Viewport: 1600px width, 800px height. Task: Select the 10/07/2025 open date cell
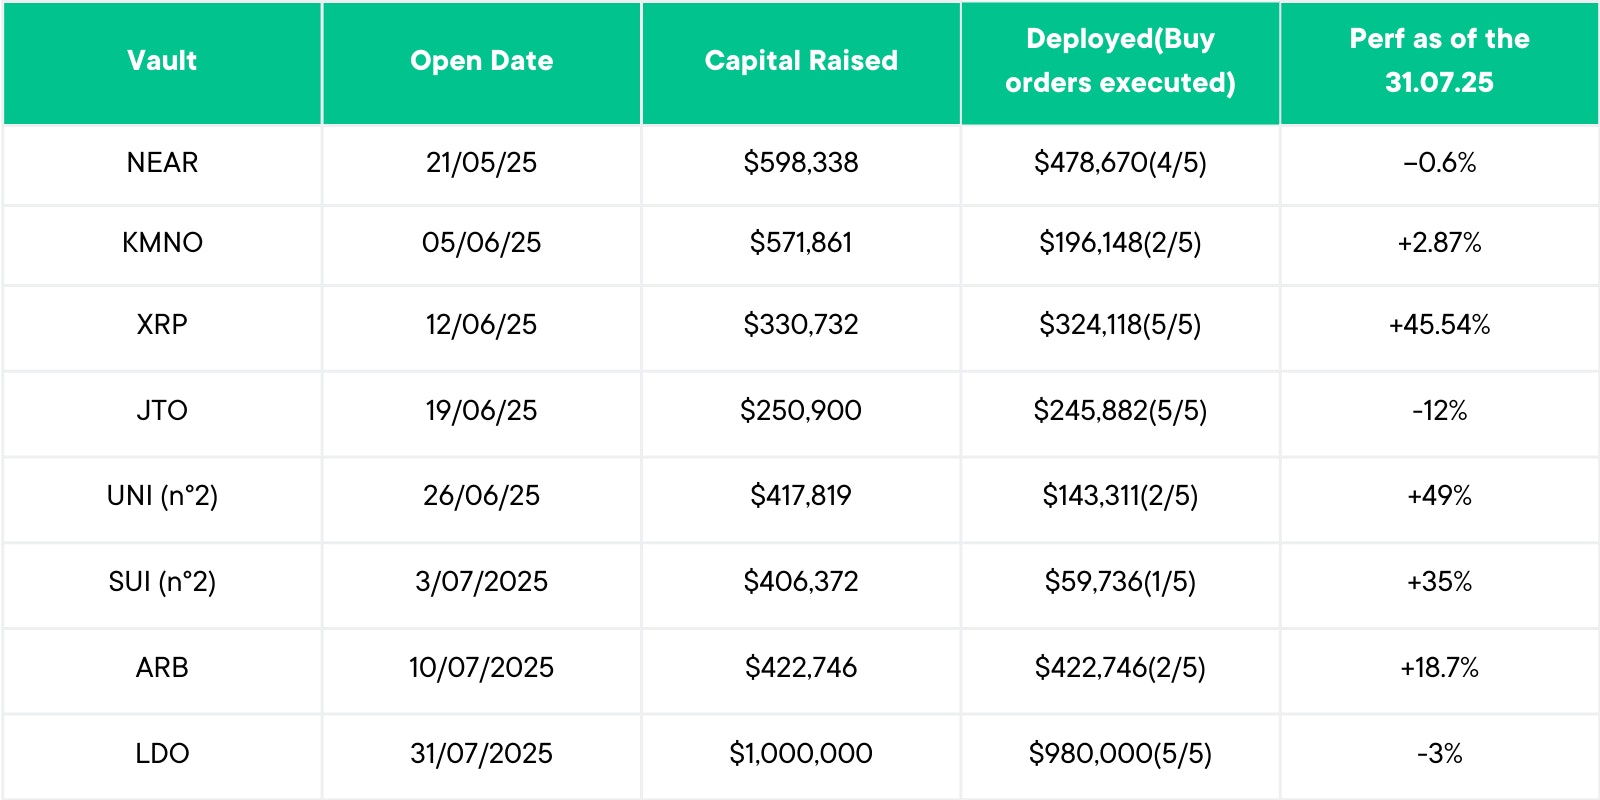pos(481,668)
